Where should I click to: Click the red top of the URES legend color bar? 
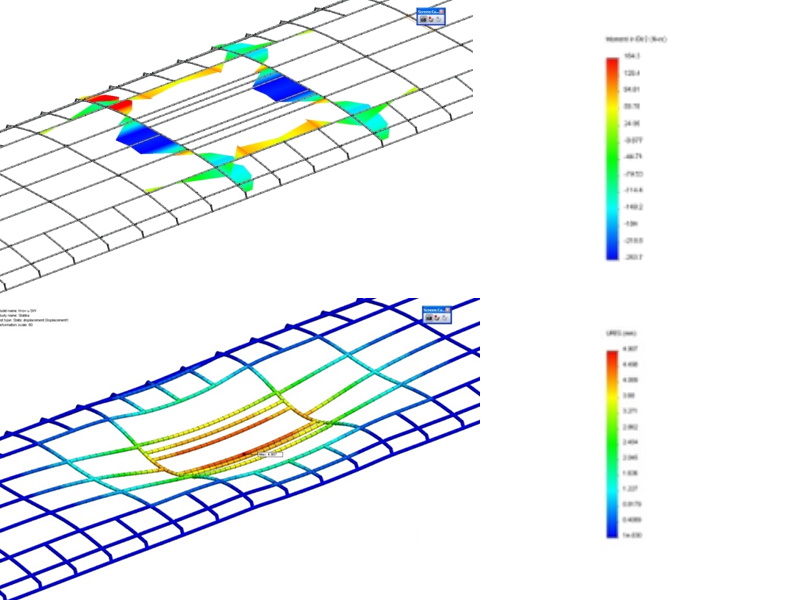(x=611, y=356)
